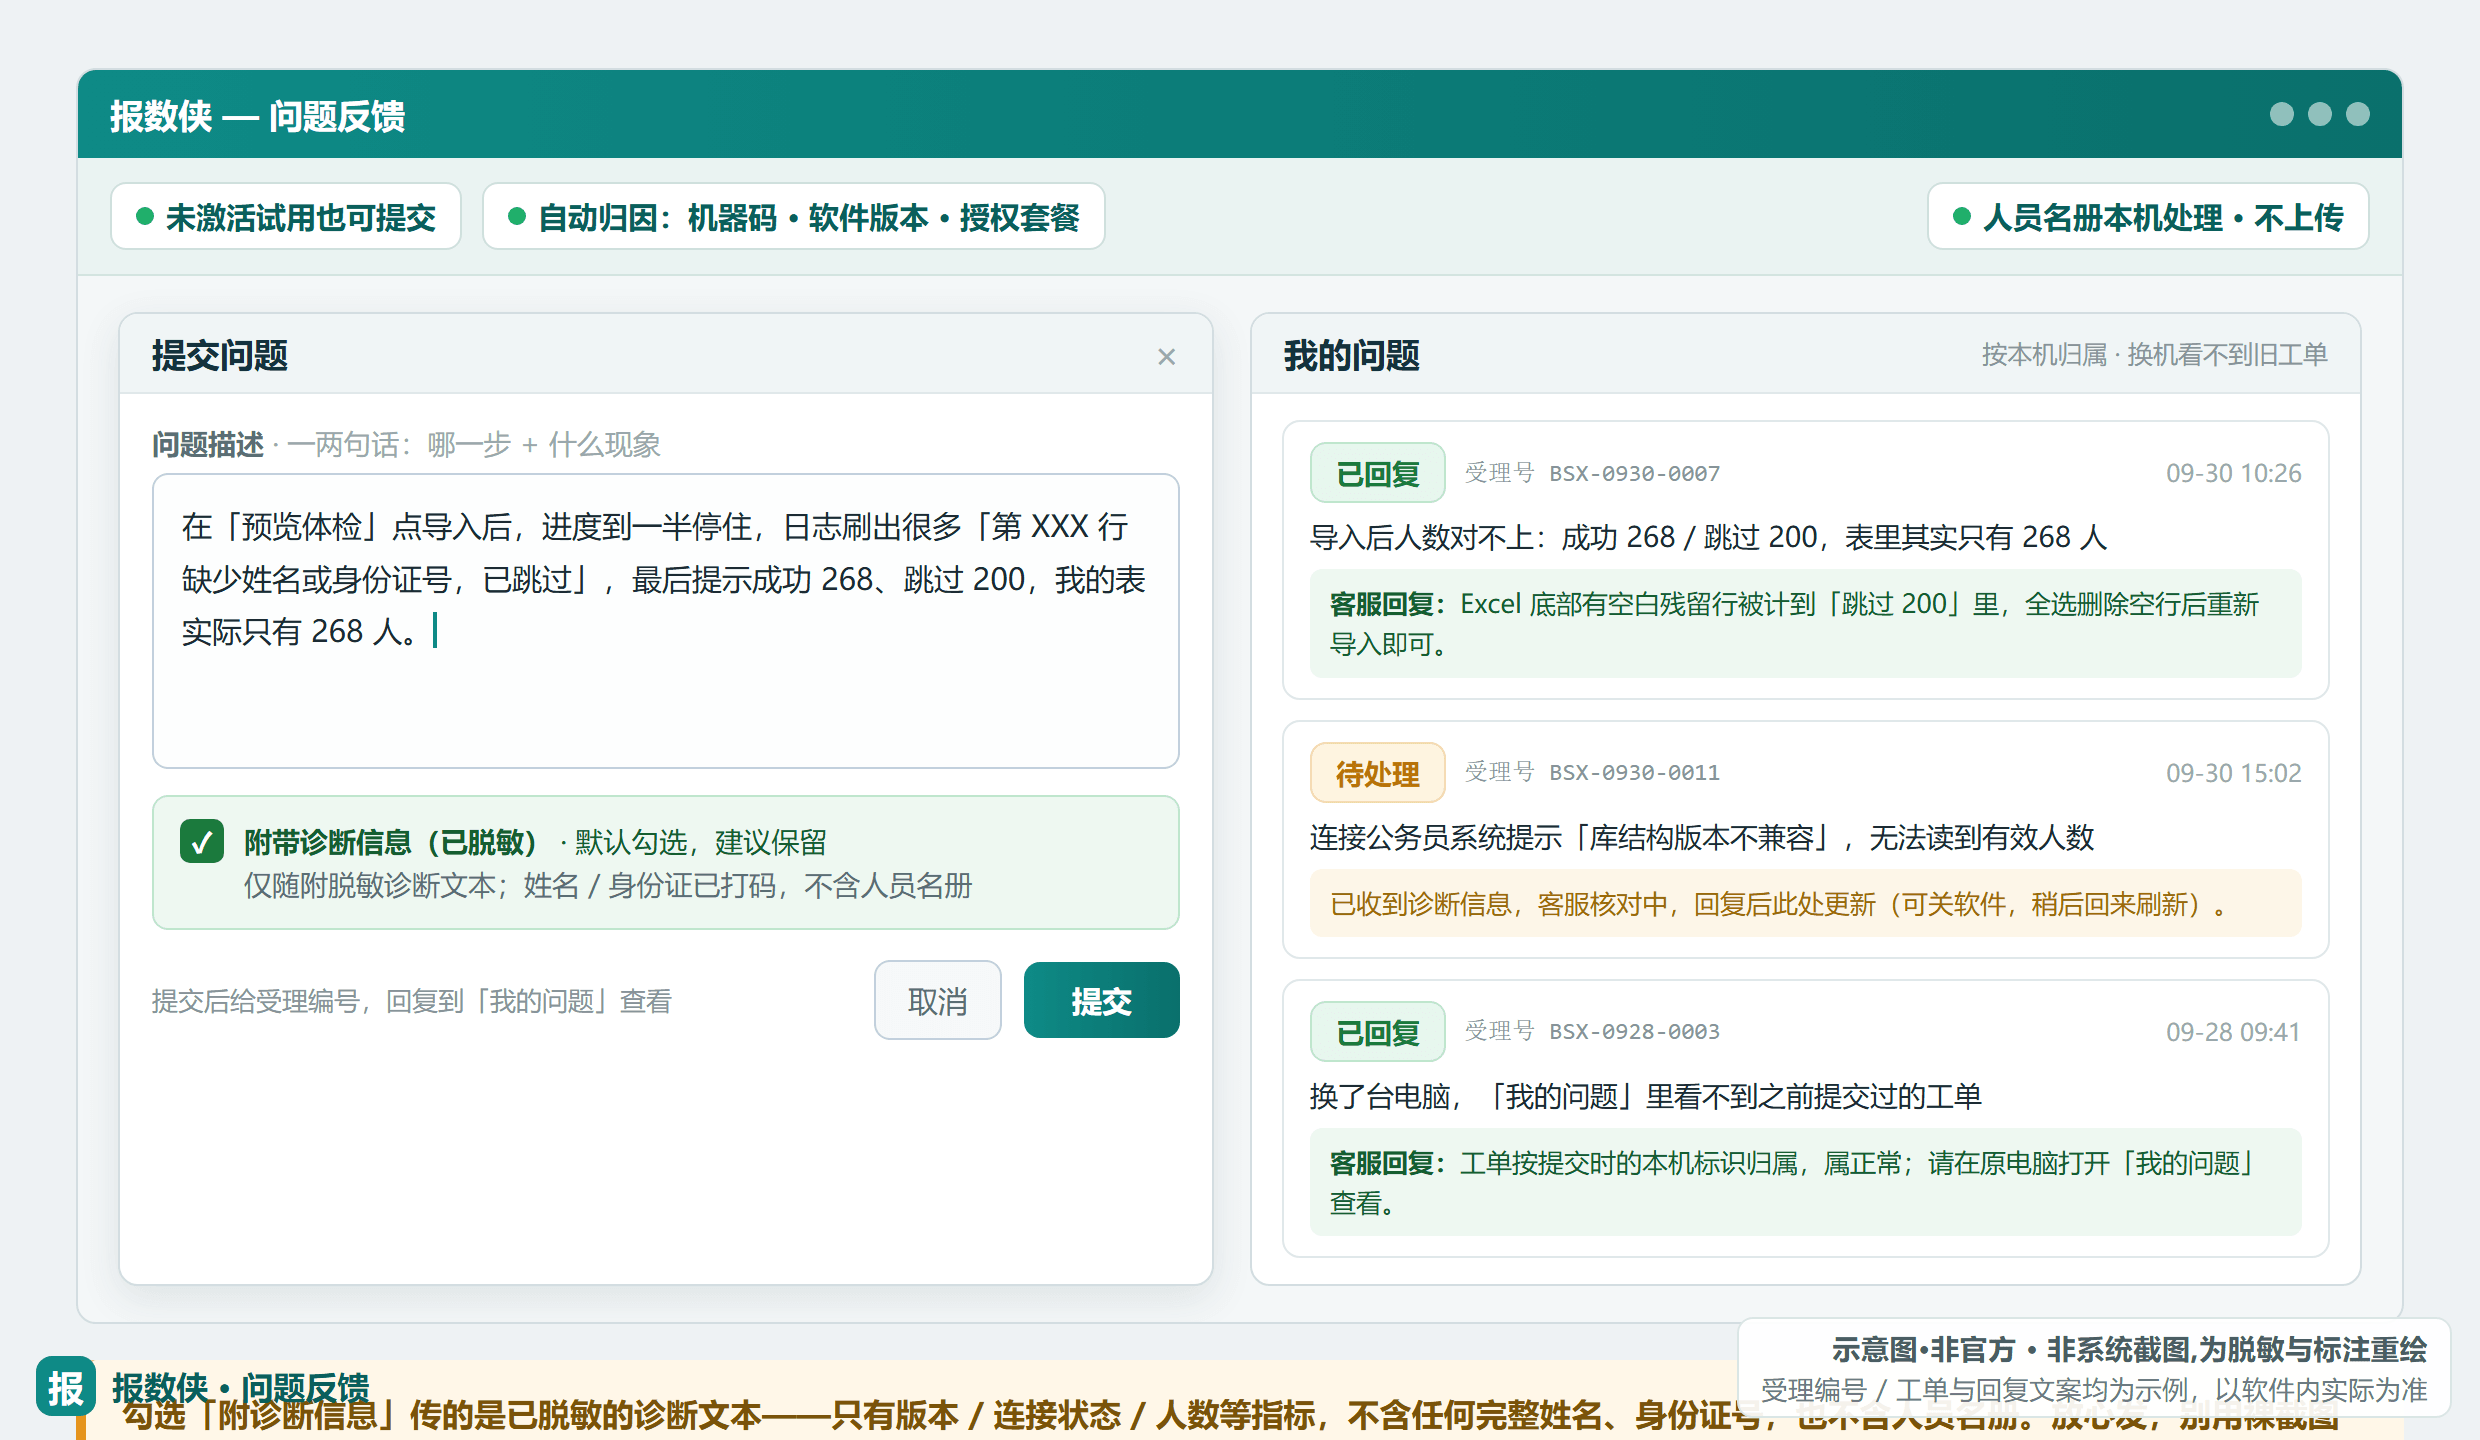
Task: Select the ticket number BSX-0930-0011
Action: pyautogui.click(x=1635, y=773)
